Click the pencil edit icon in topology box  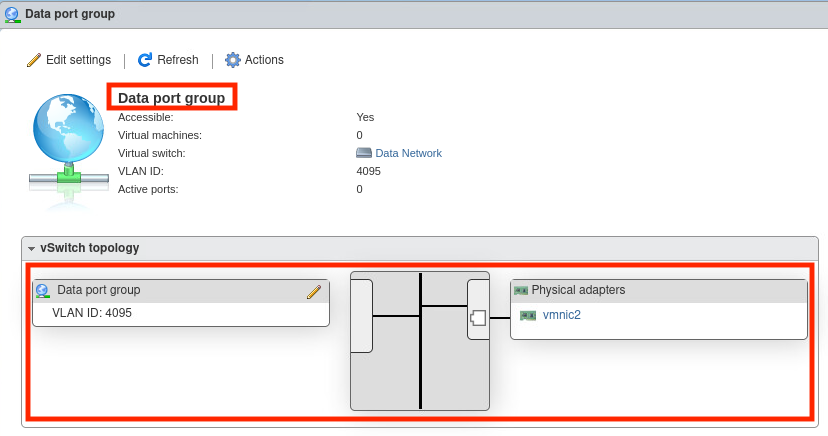[x=314, y=292]
